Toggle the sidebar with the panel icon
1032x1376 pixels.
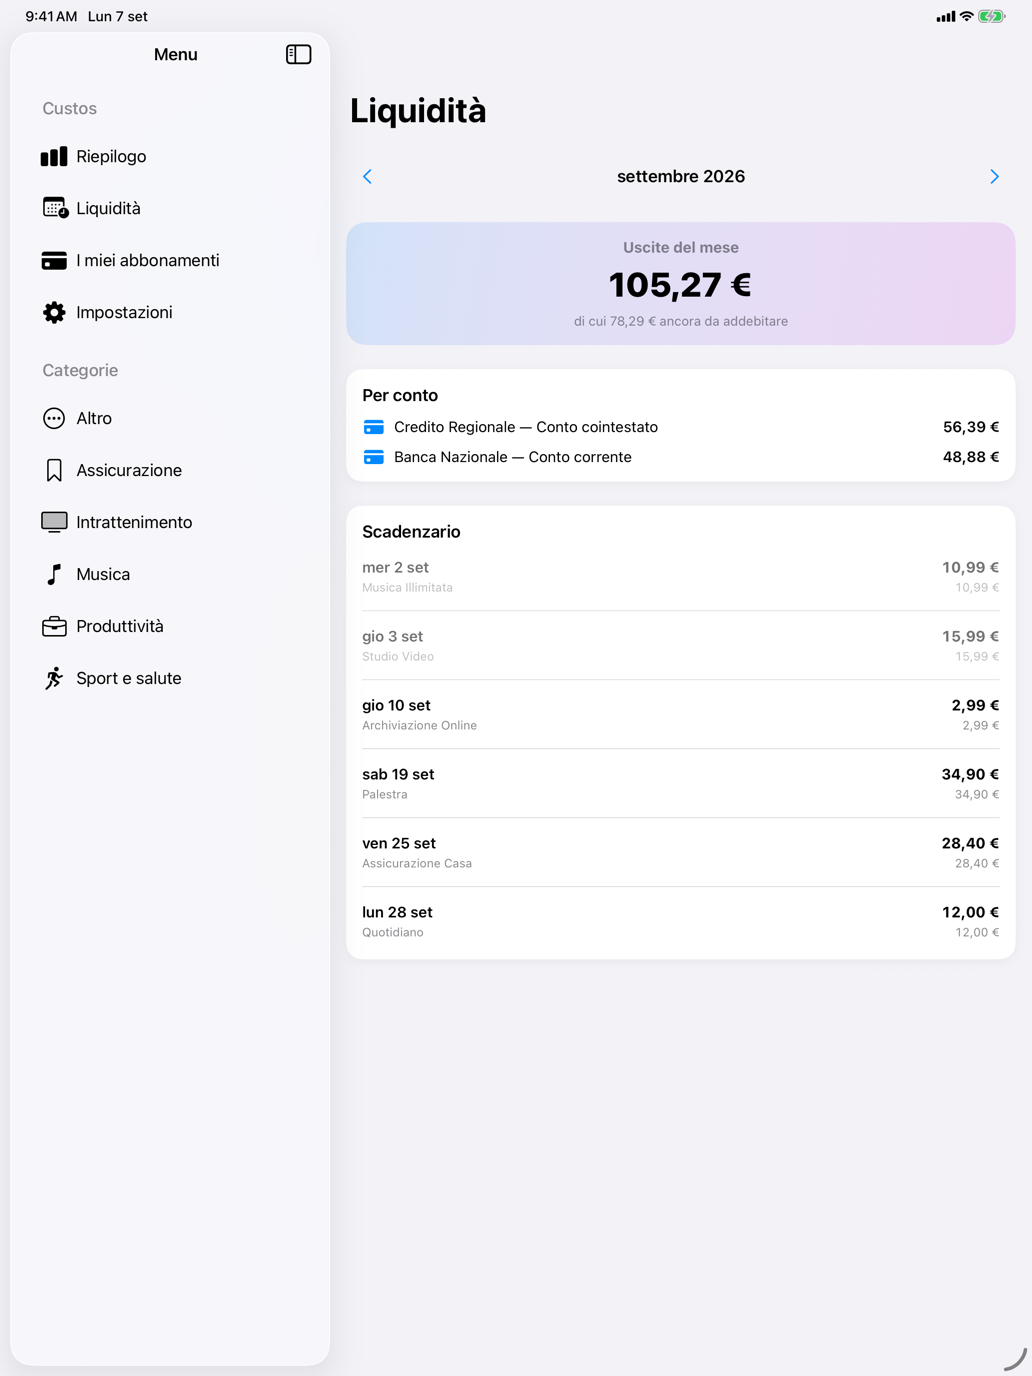pos(298,54)
